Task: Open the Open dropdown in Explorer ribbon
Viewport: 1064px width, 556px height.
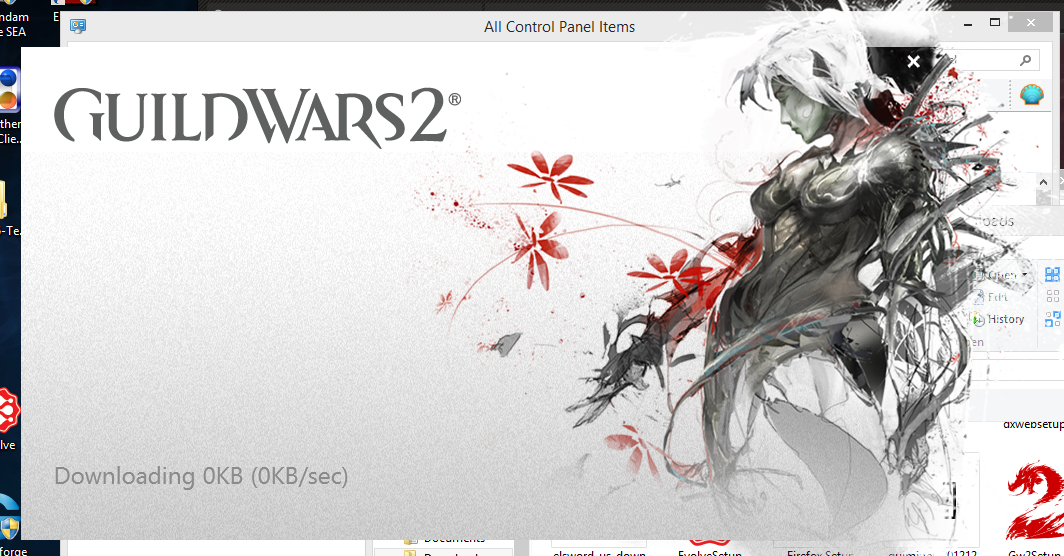Action: click(x=1002, y=276)
